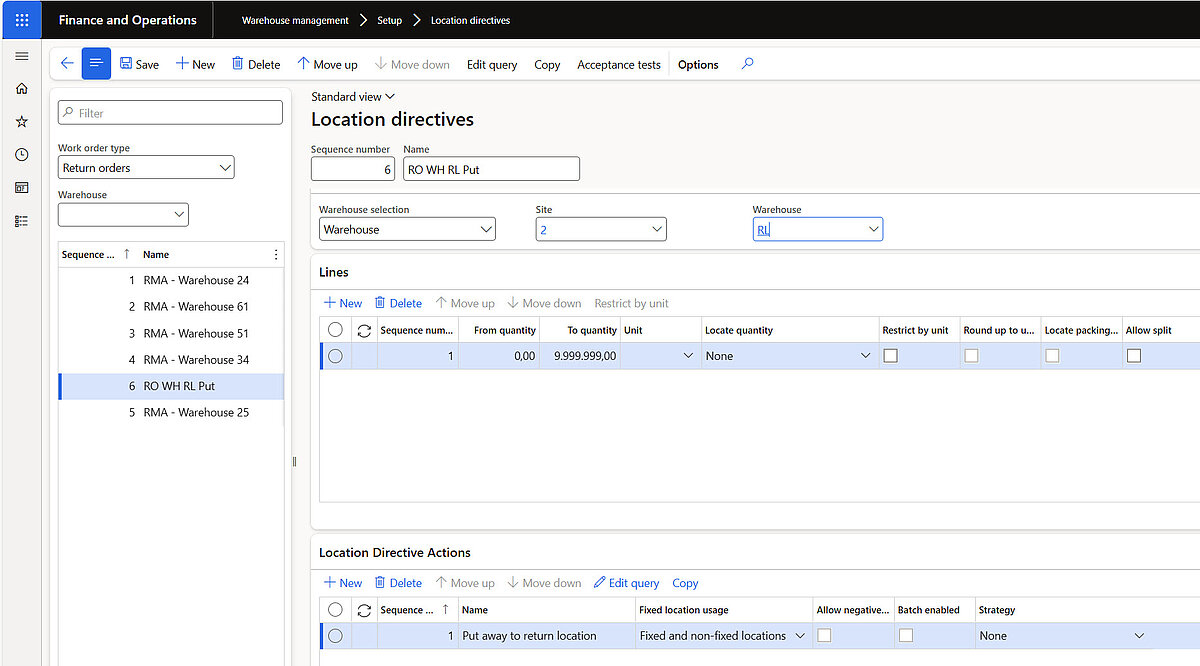Open the modules list icon in sidebar
The height and width of the screenshot is (666, 1200).
(x=21, y=219)
